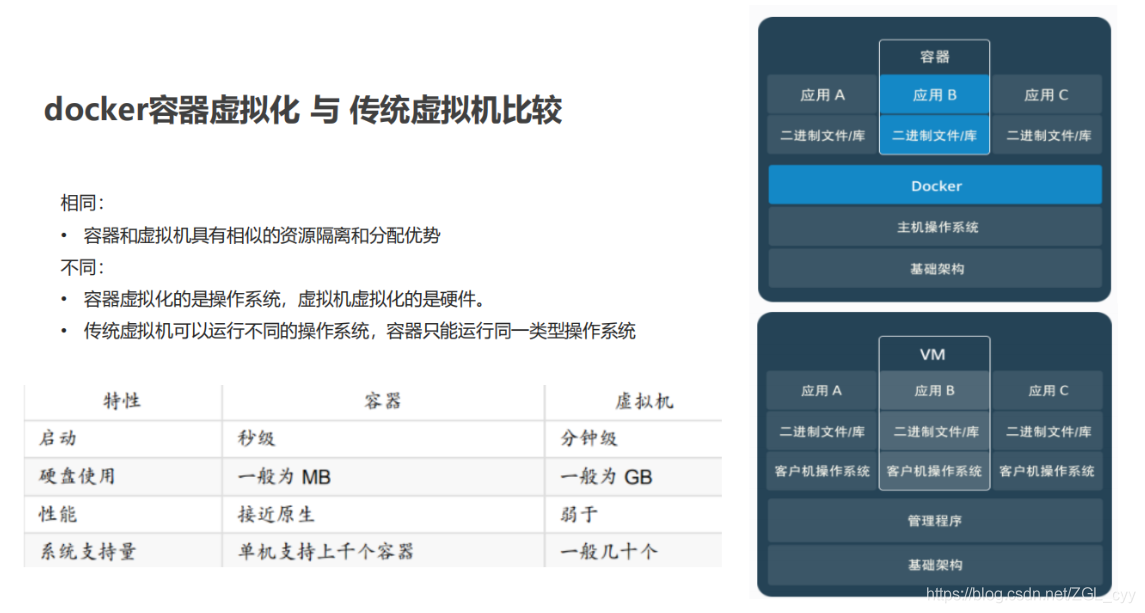Click '客户机操作系统' under 应用 B in VM diagram
The height and width of the screenshot is (613, 1145).
[935, 471]
